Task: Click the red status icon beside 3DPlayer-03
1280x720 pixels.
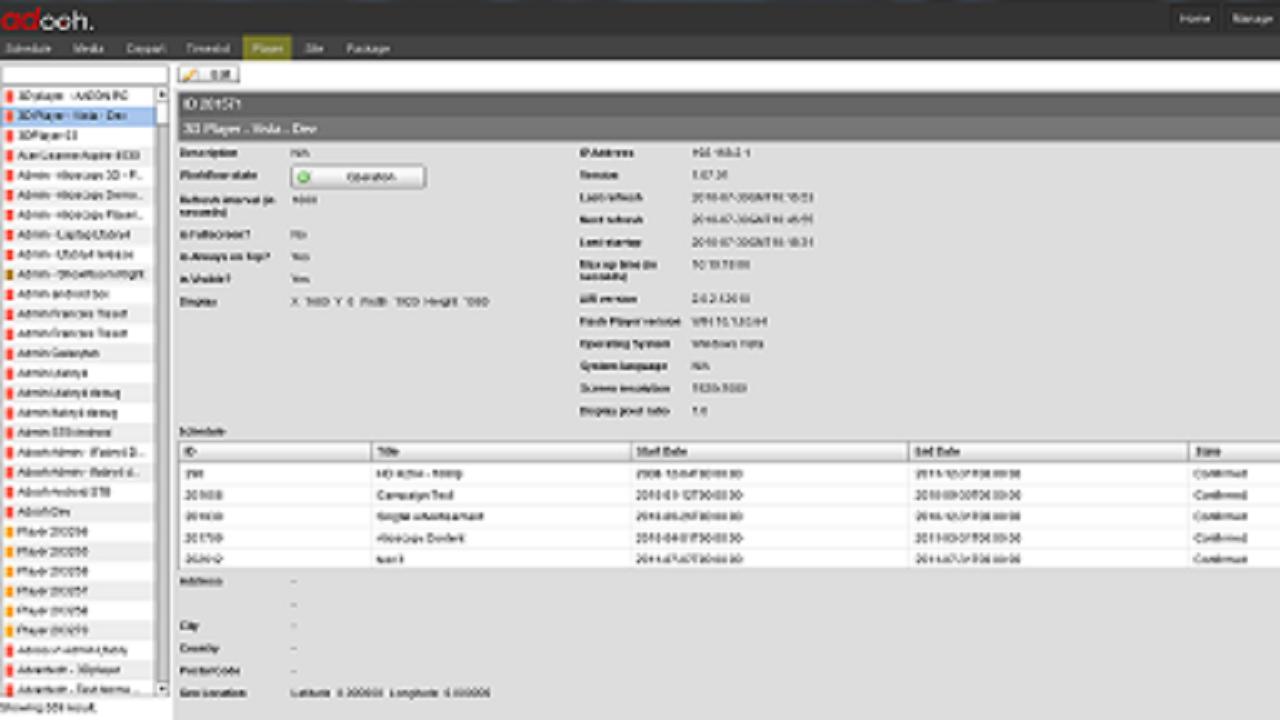Action: click(x=9, y=136)
